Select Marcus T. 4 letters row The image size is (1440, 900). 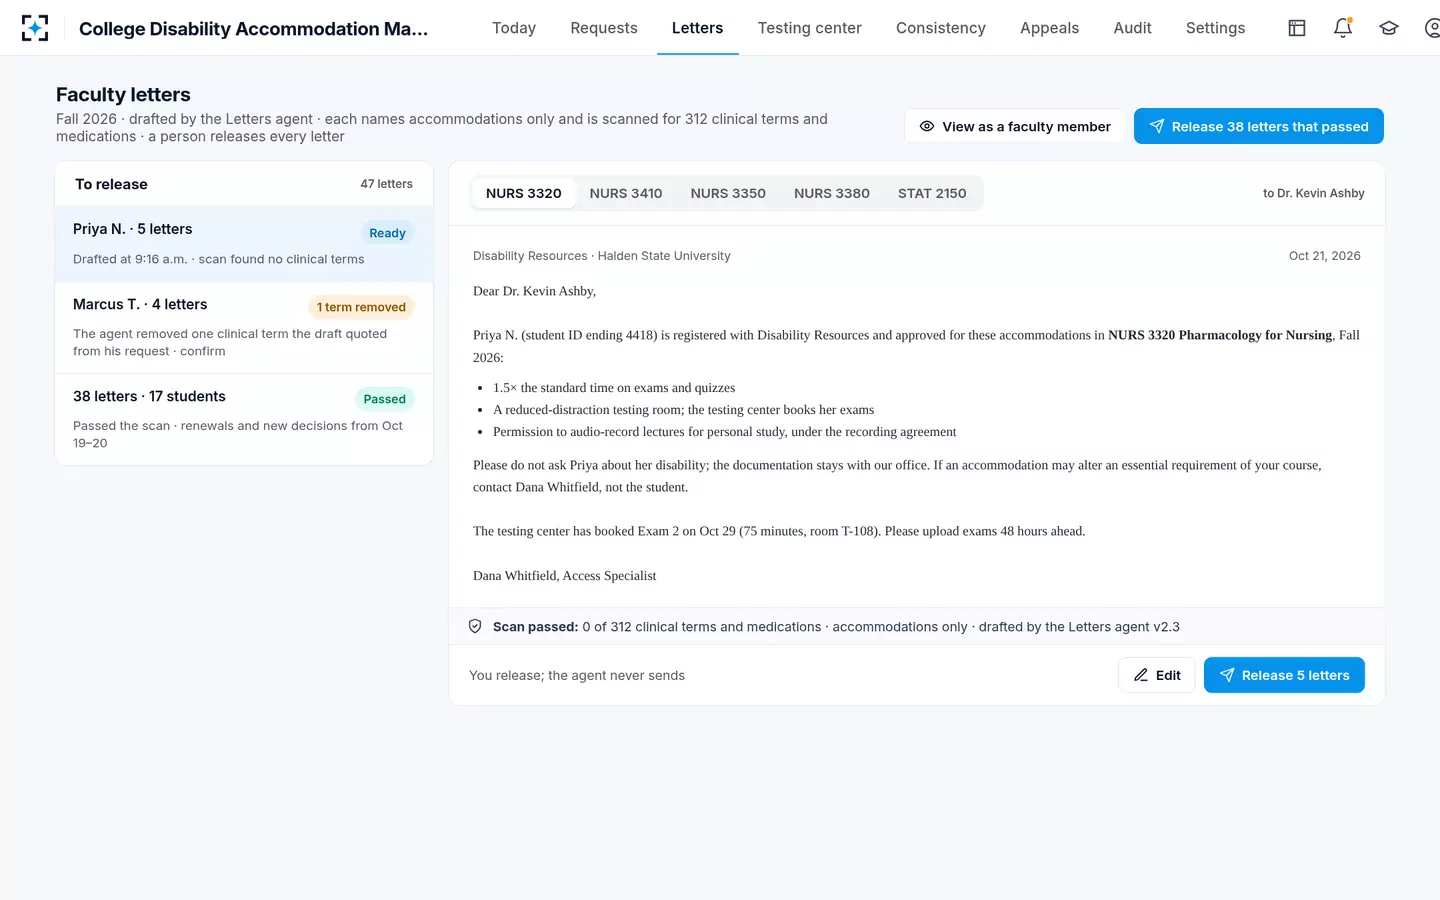coord(244,327)
